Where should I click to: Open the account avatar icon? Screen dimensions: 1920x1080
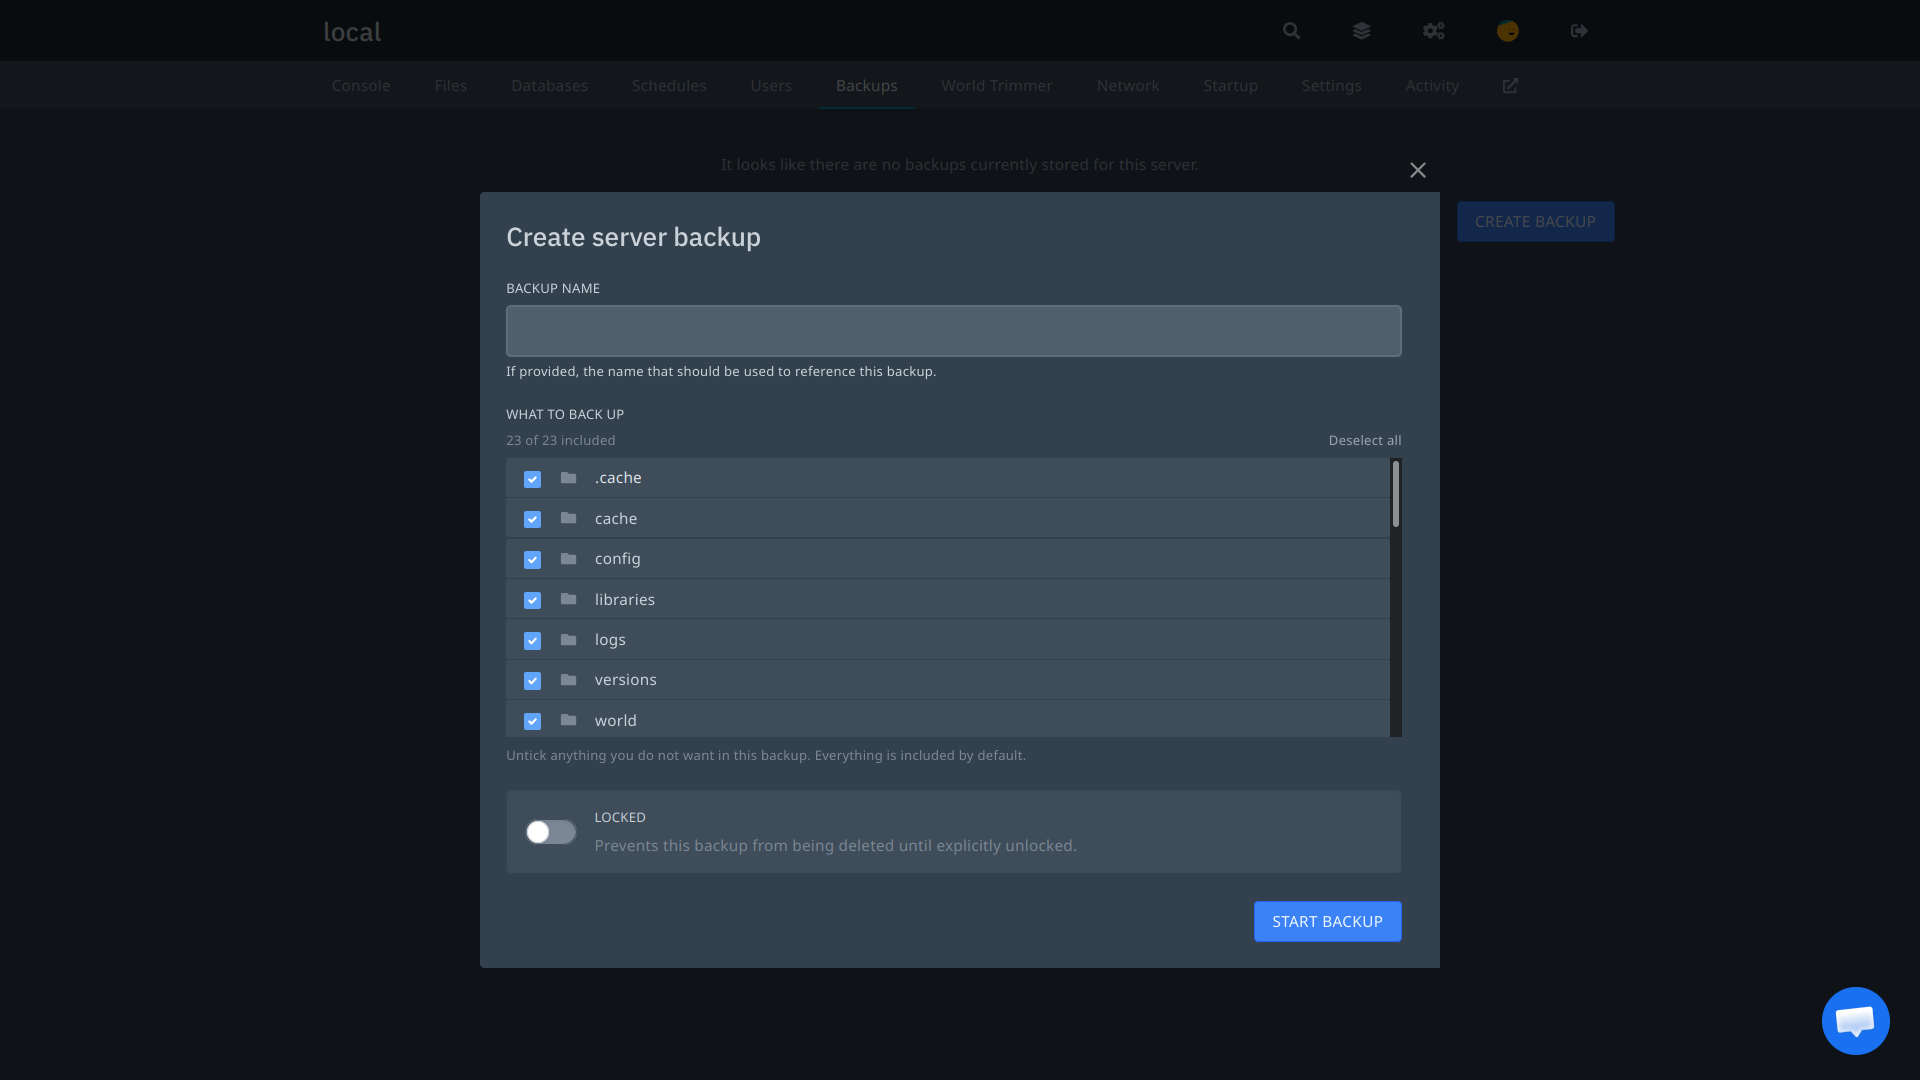click(1508, 31)
